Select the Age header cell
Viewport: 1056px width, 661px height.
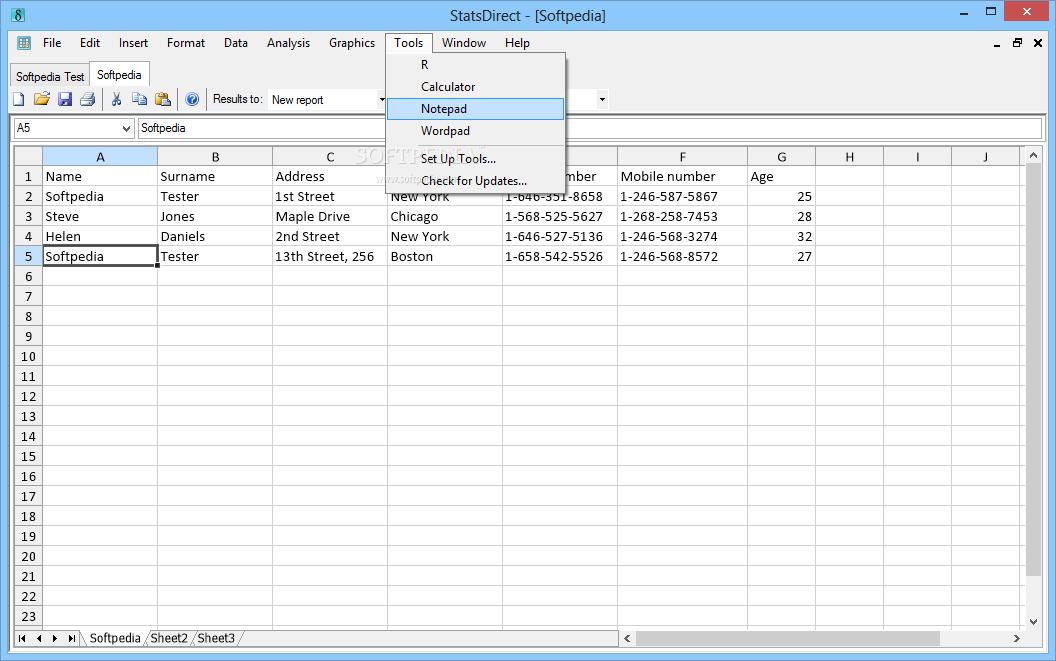coord(781,177)
